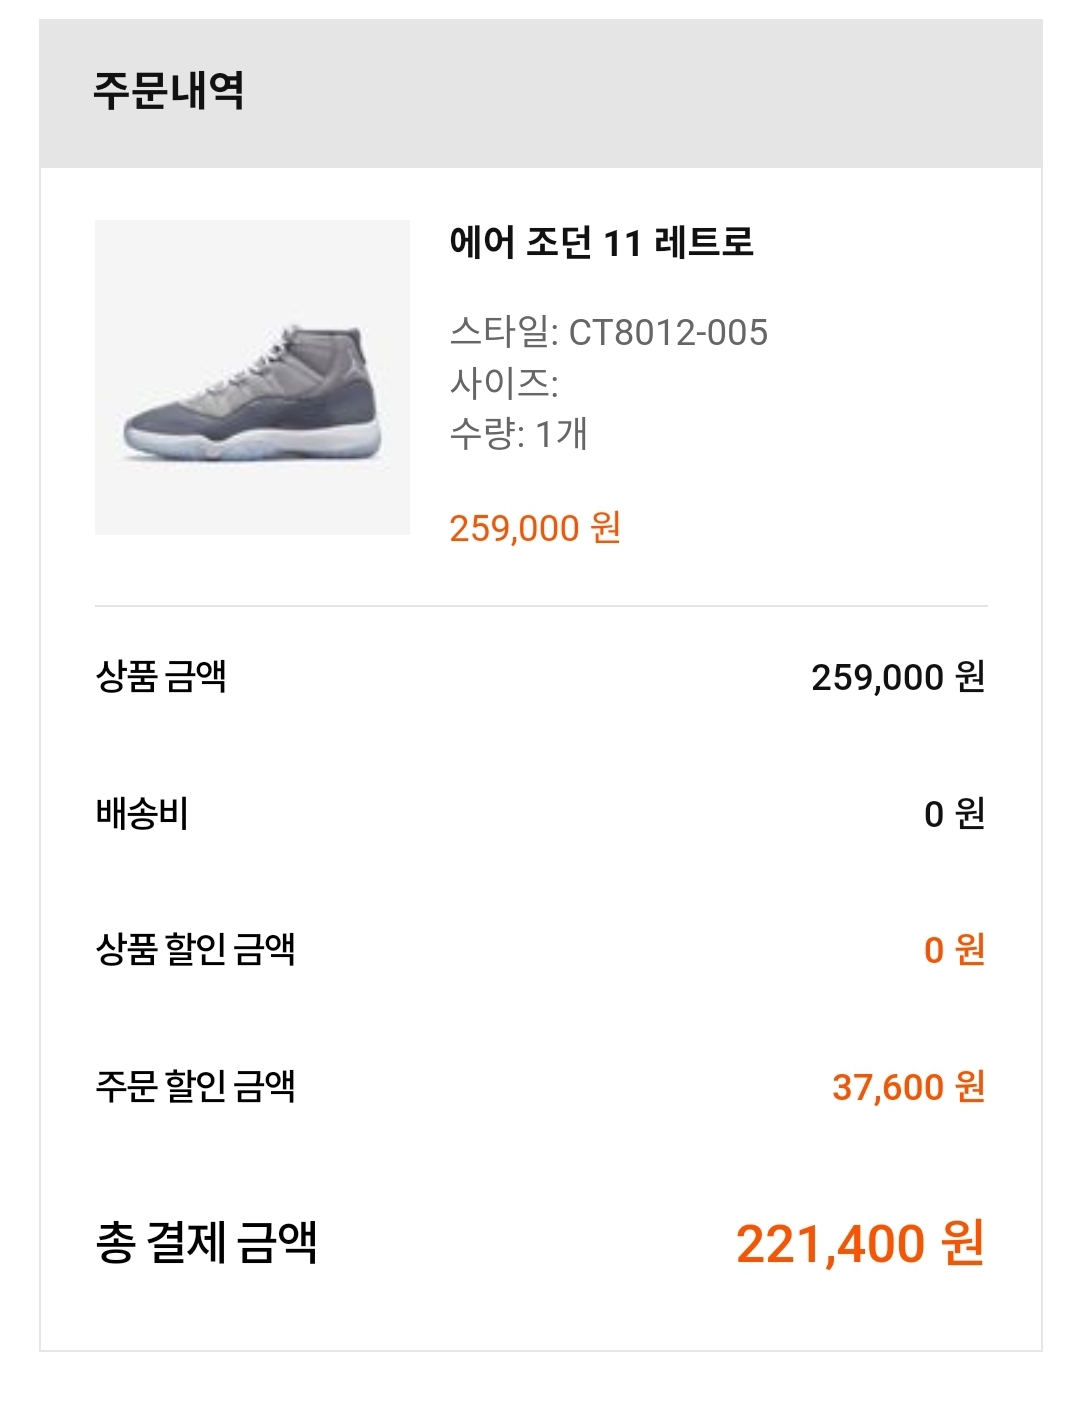Click the 총 결제 금액 label

pos(206,1244)
